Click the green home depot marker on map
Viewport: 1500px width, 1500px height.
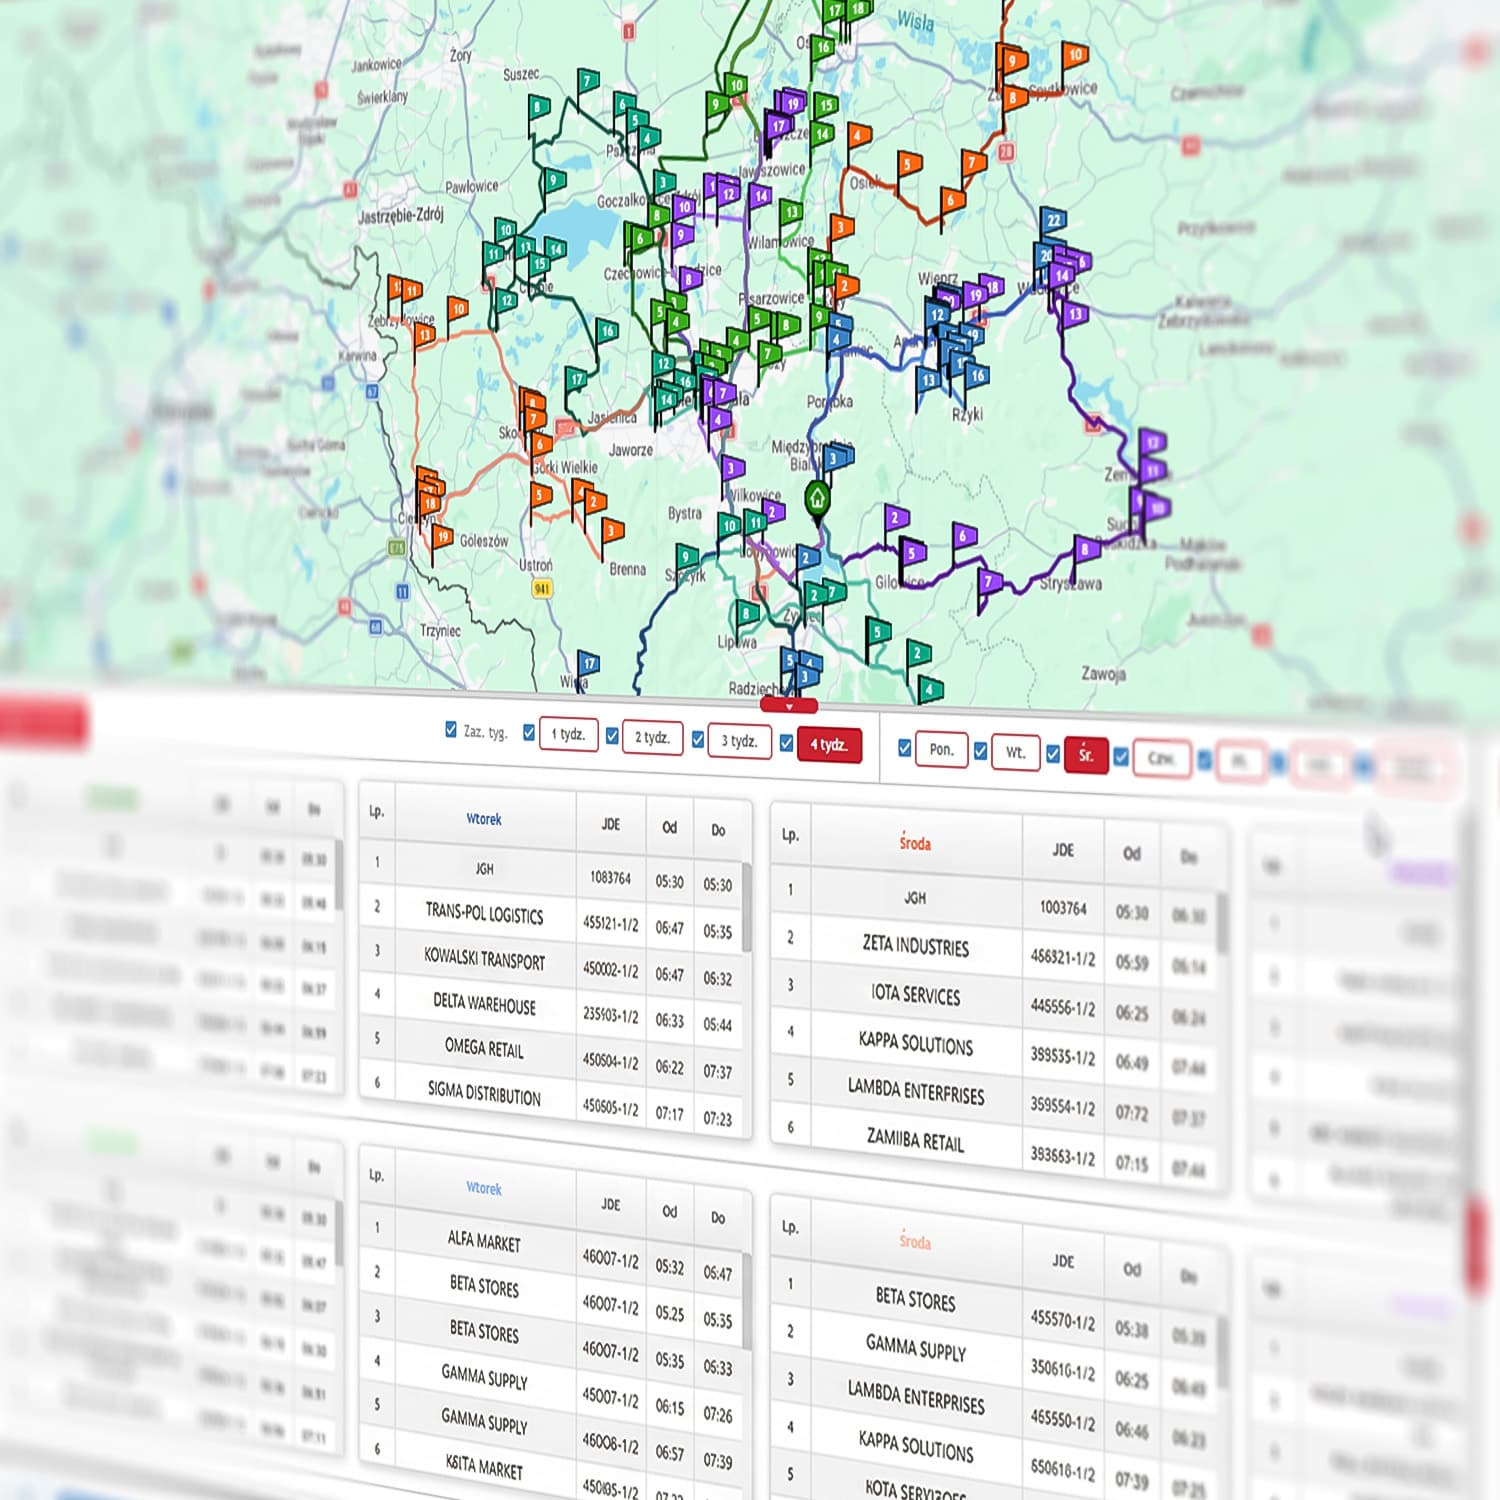click(x=817, y=498)
